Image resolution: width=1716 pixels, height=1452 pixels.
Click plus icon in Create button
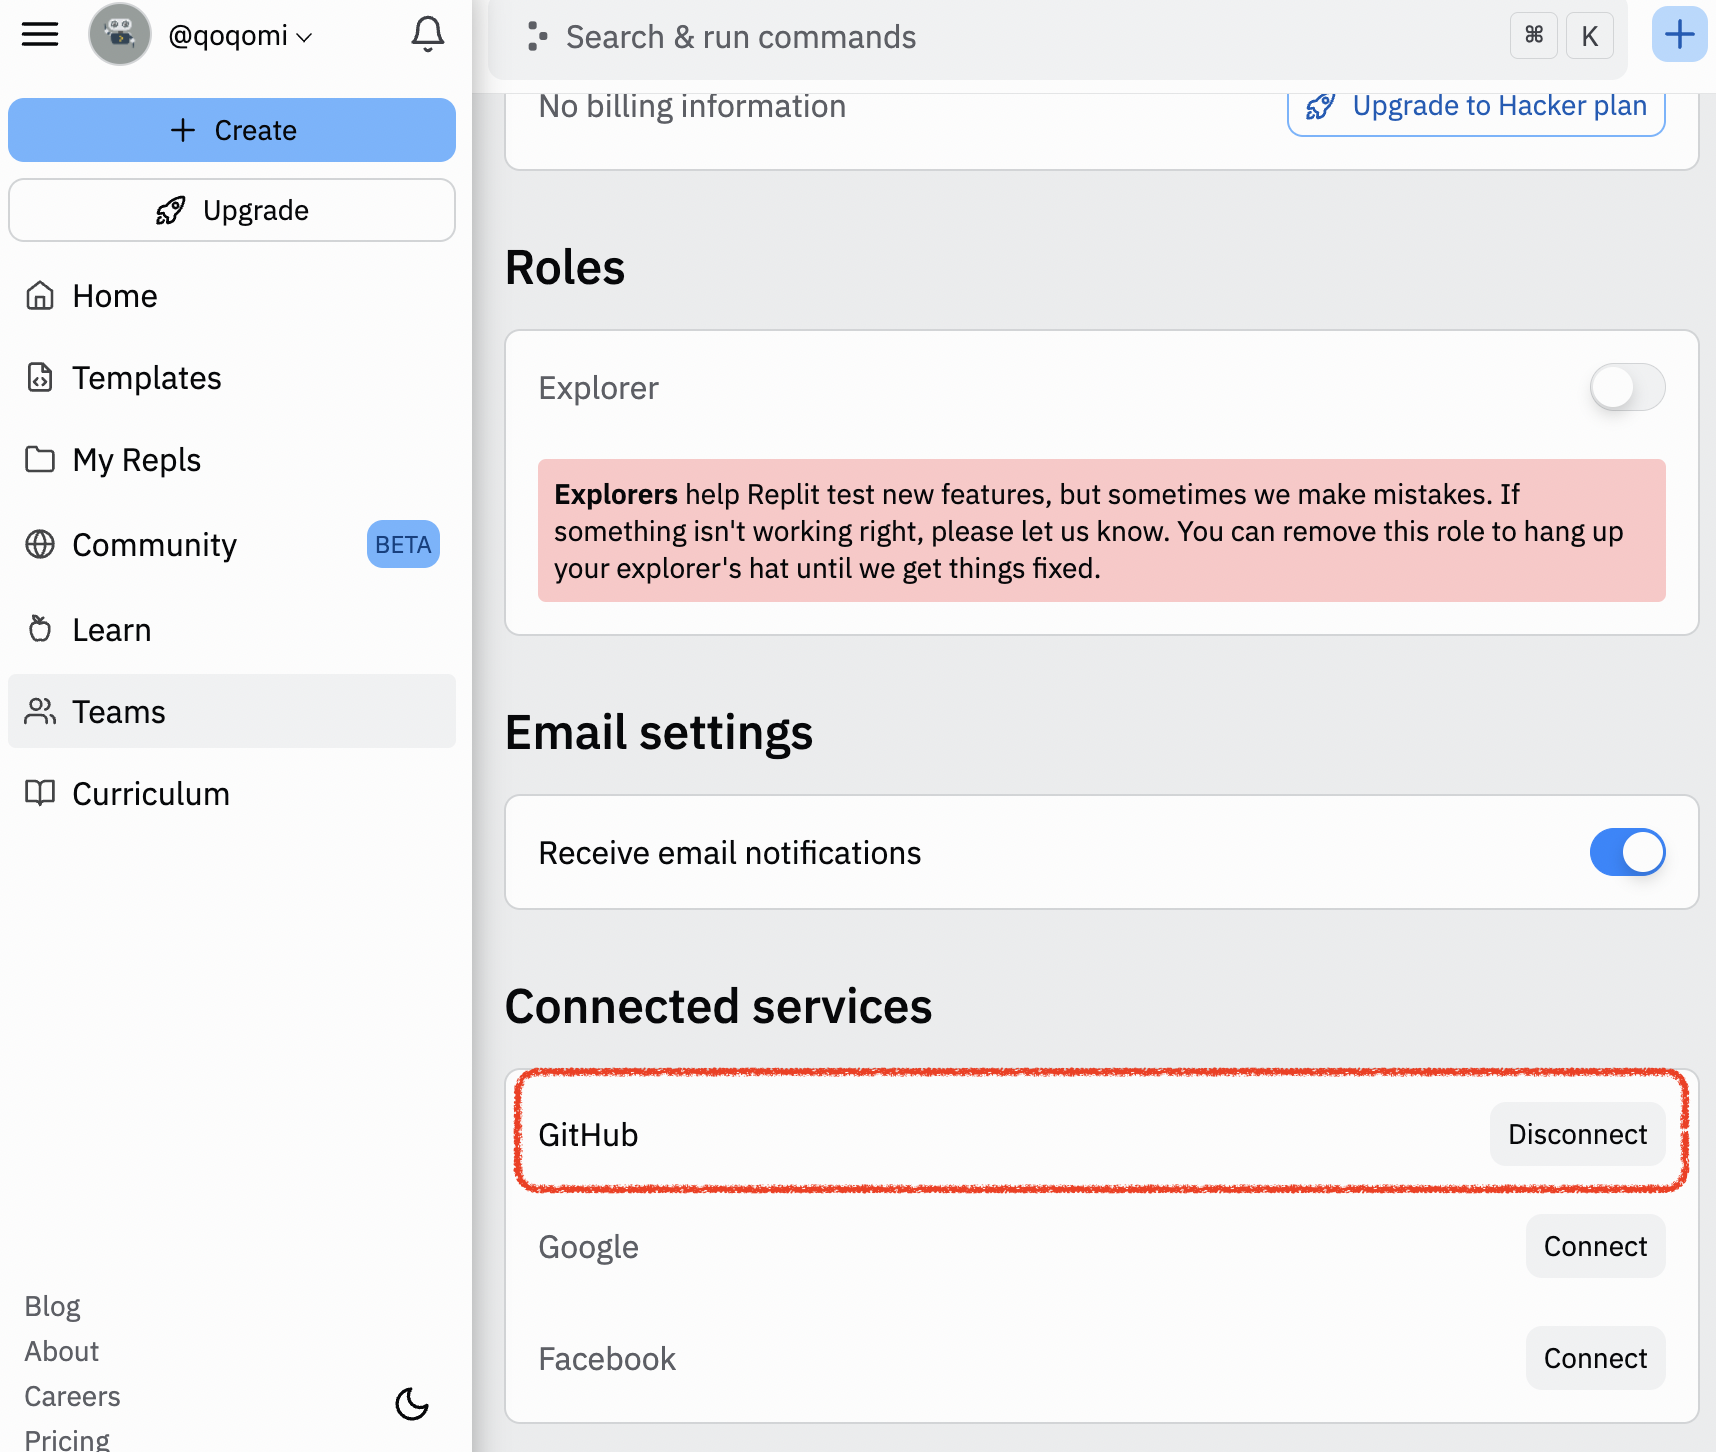(x=183, y=130)
